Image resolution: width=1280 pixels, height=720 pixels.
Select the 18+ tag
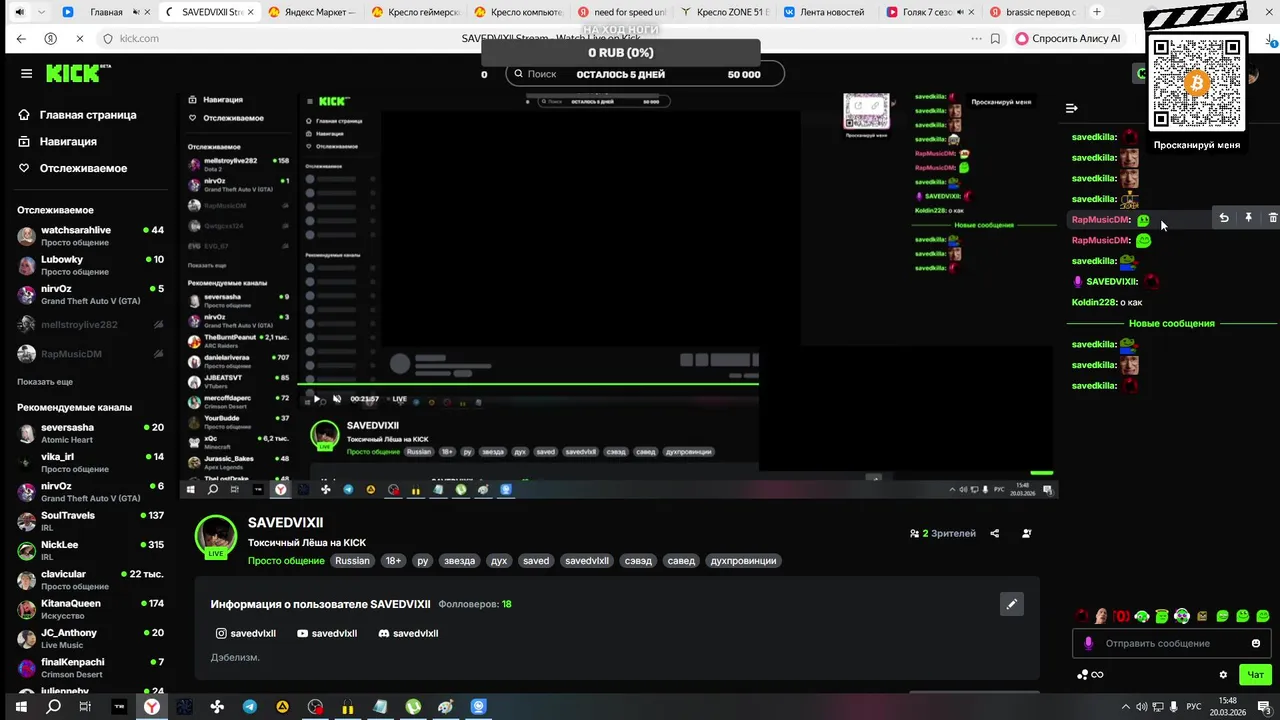tap(394, 561)
